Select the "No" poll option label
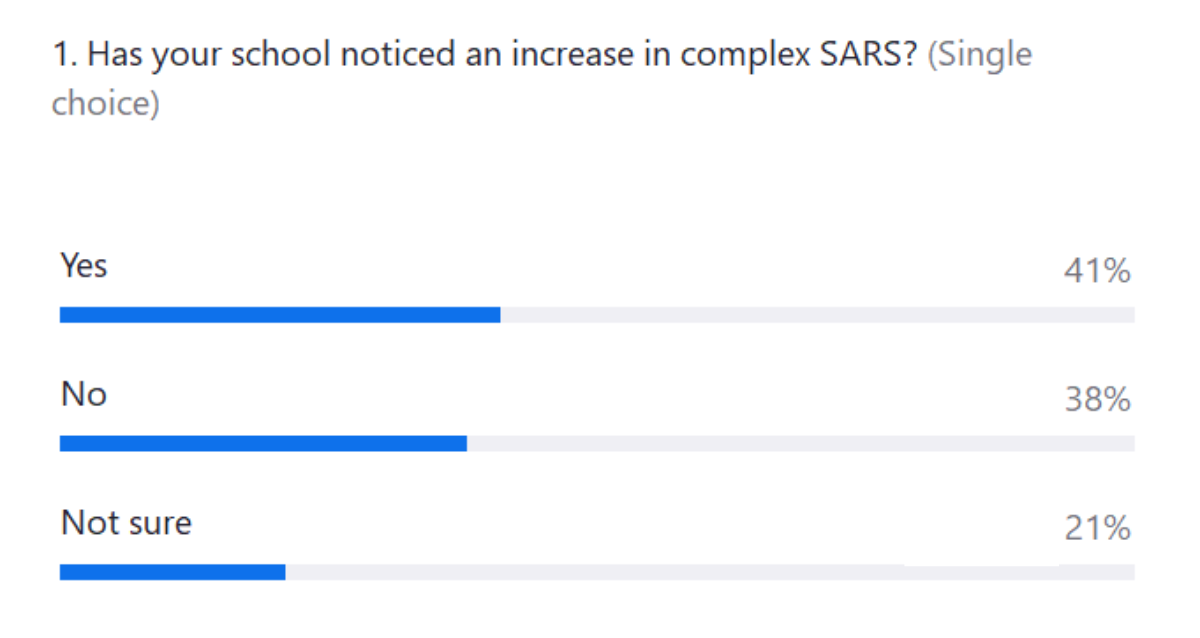Image resolution: width=1200 pixels, height=638 pixels. coord(84,395)
